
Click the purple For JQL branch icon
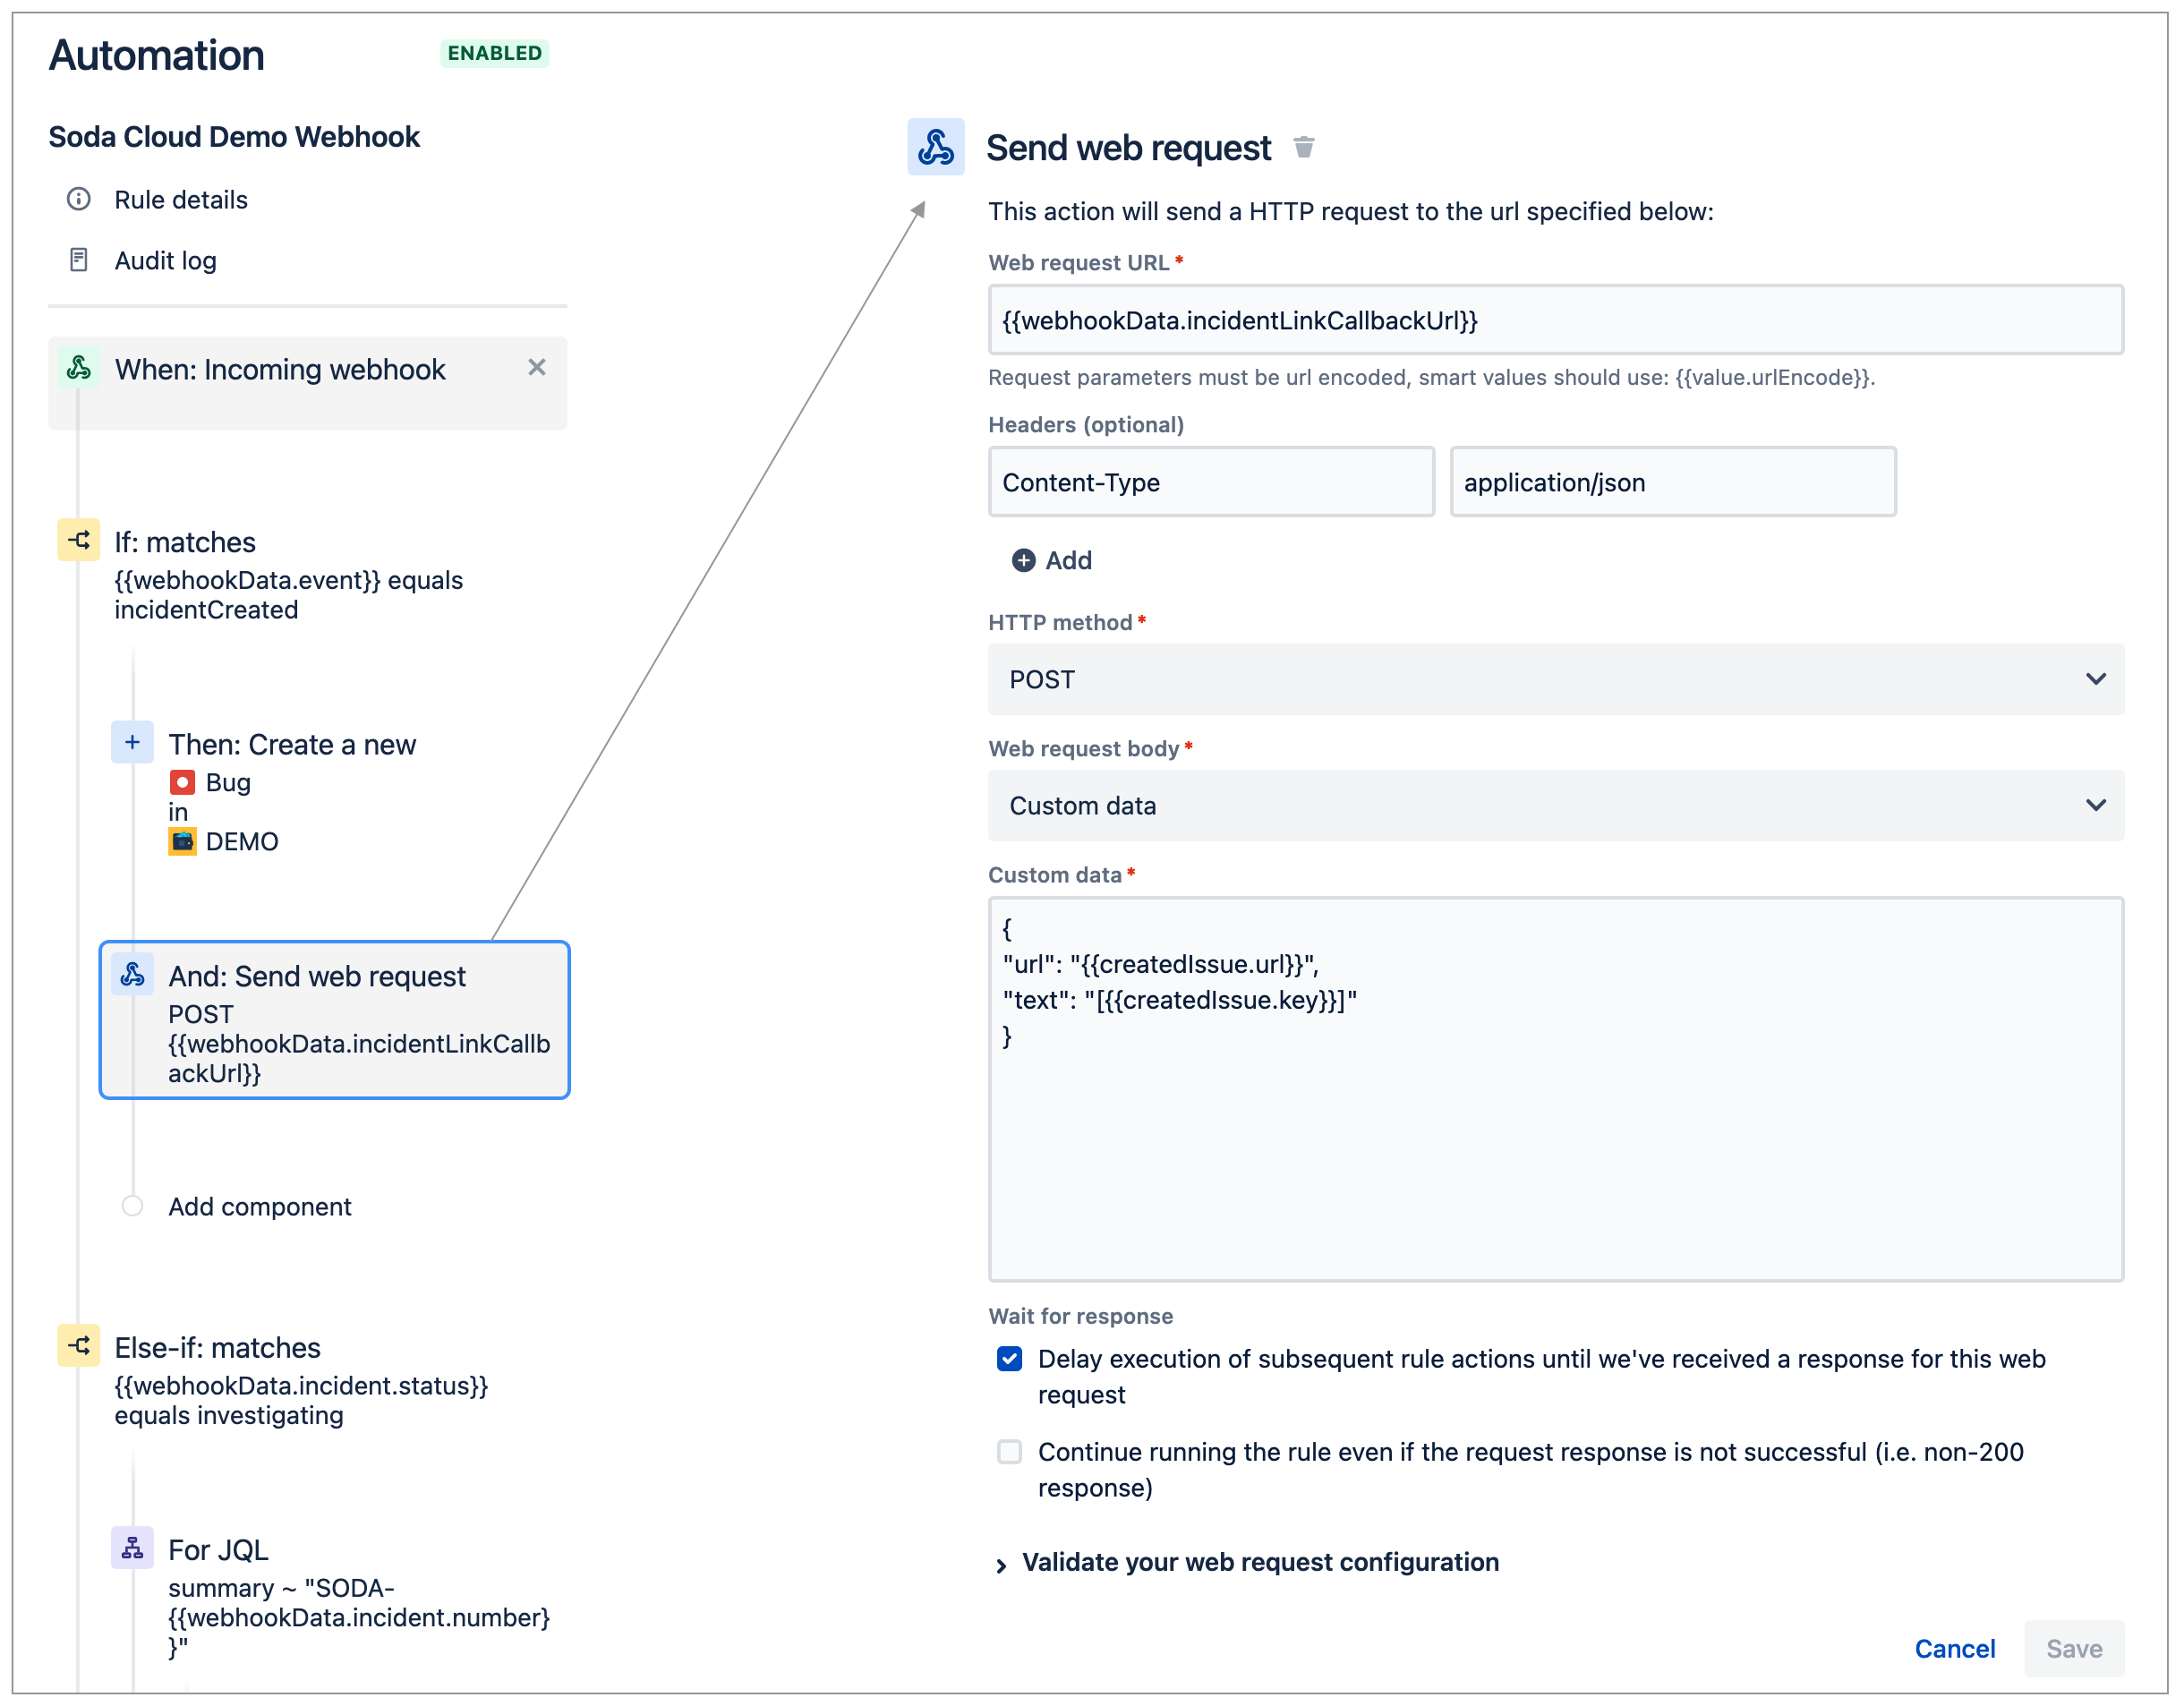132,1548
